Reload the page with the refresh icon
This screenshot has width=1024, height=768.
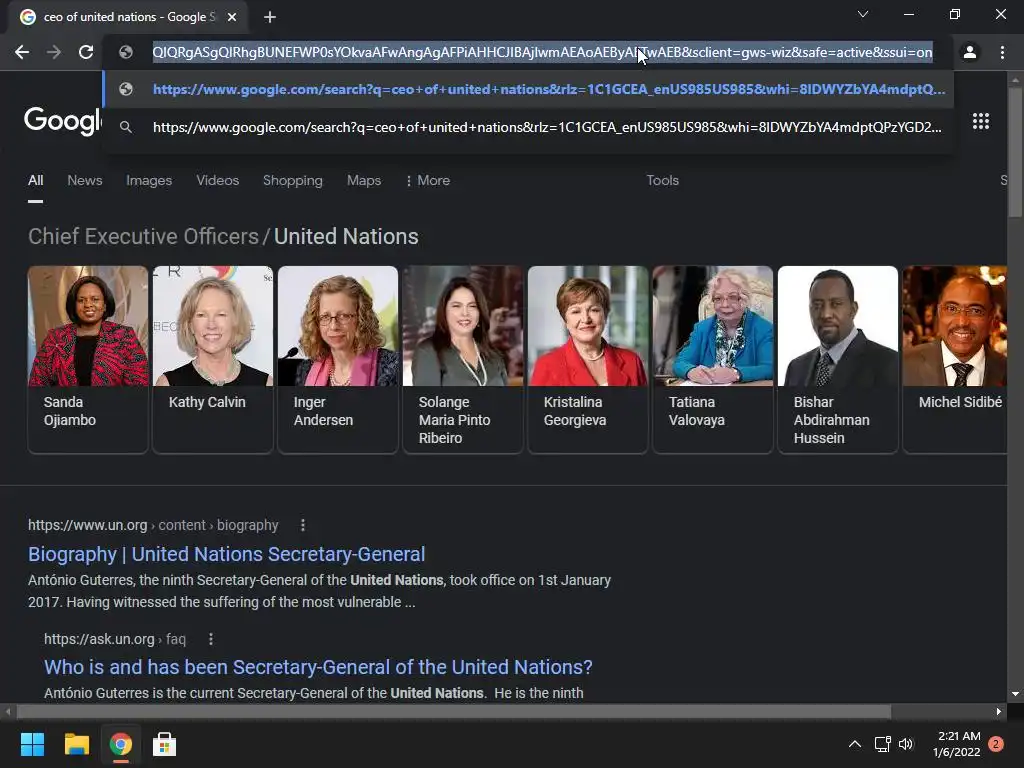pos(86,52)
